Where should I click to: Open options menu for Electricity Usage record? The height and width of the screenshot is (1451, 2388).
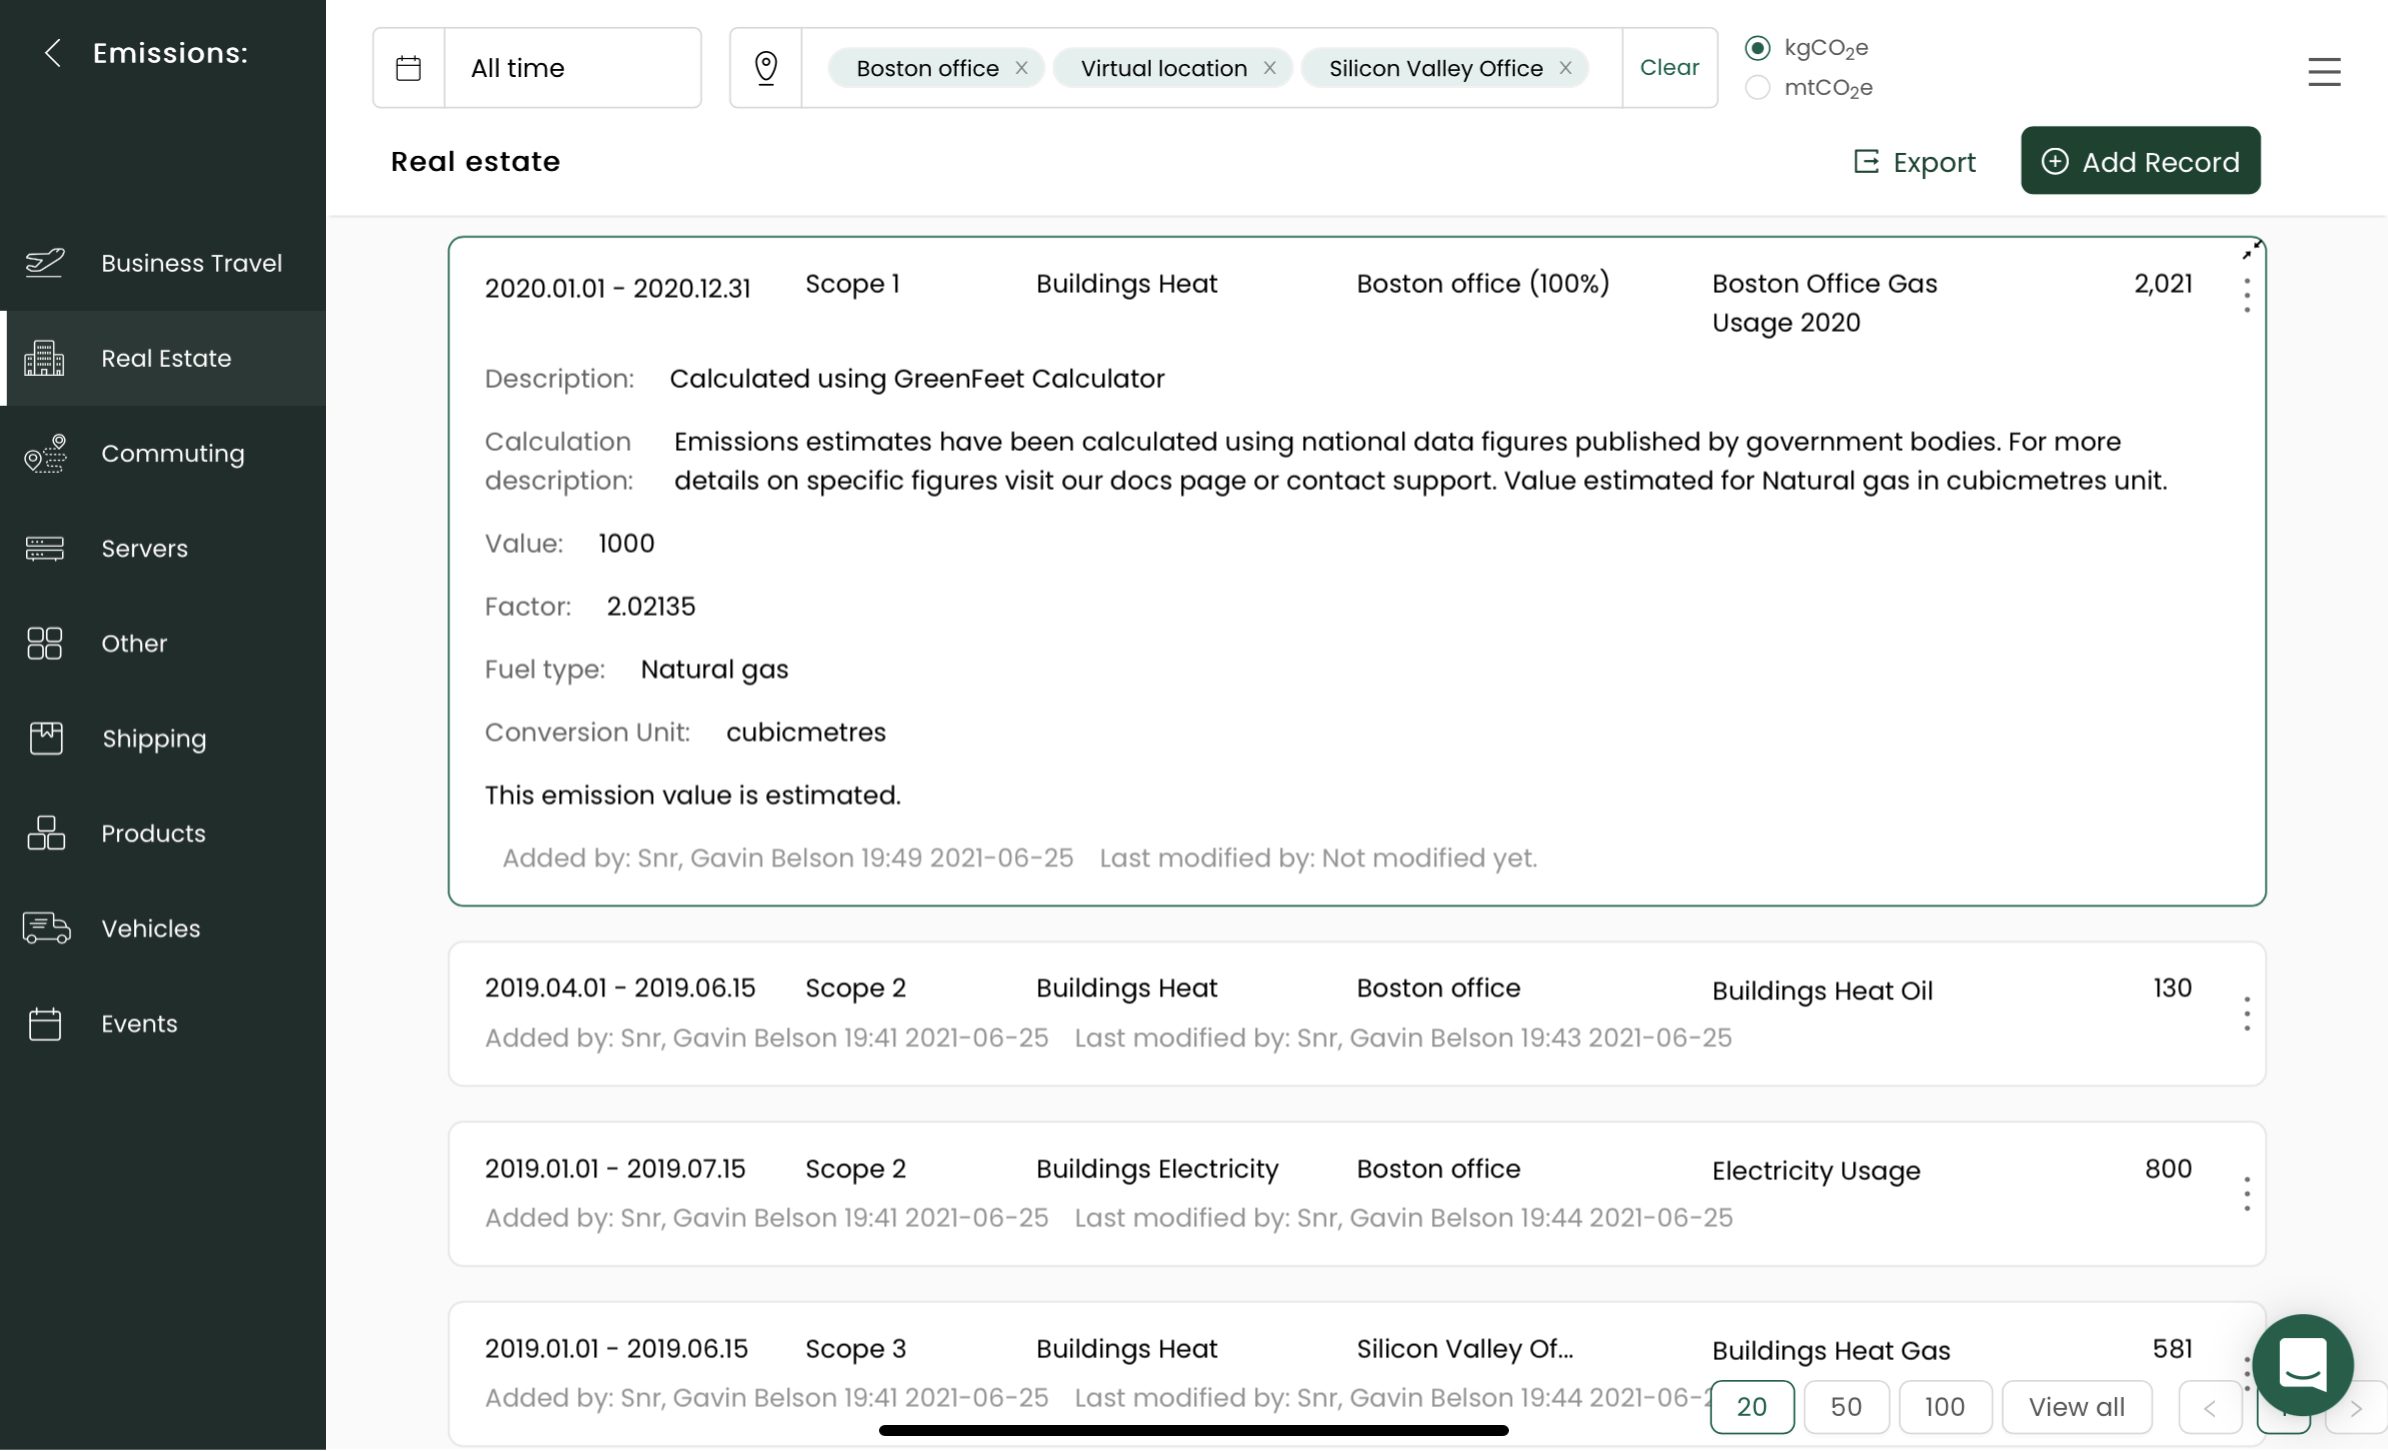click(x=2246, y=1194)
